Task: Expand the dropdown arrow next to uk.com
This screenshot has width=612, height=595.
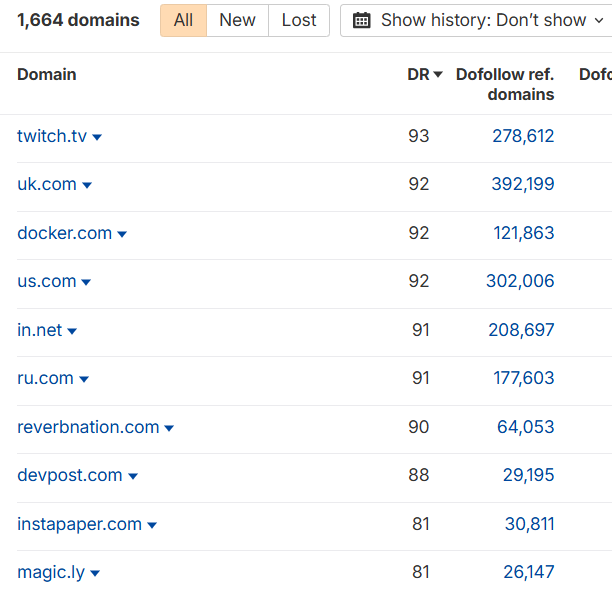Action: 87,185
